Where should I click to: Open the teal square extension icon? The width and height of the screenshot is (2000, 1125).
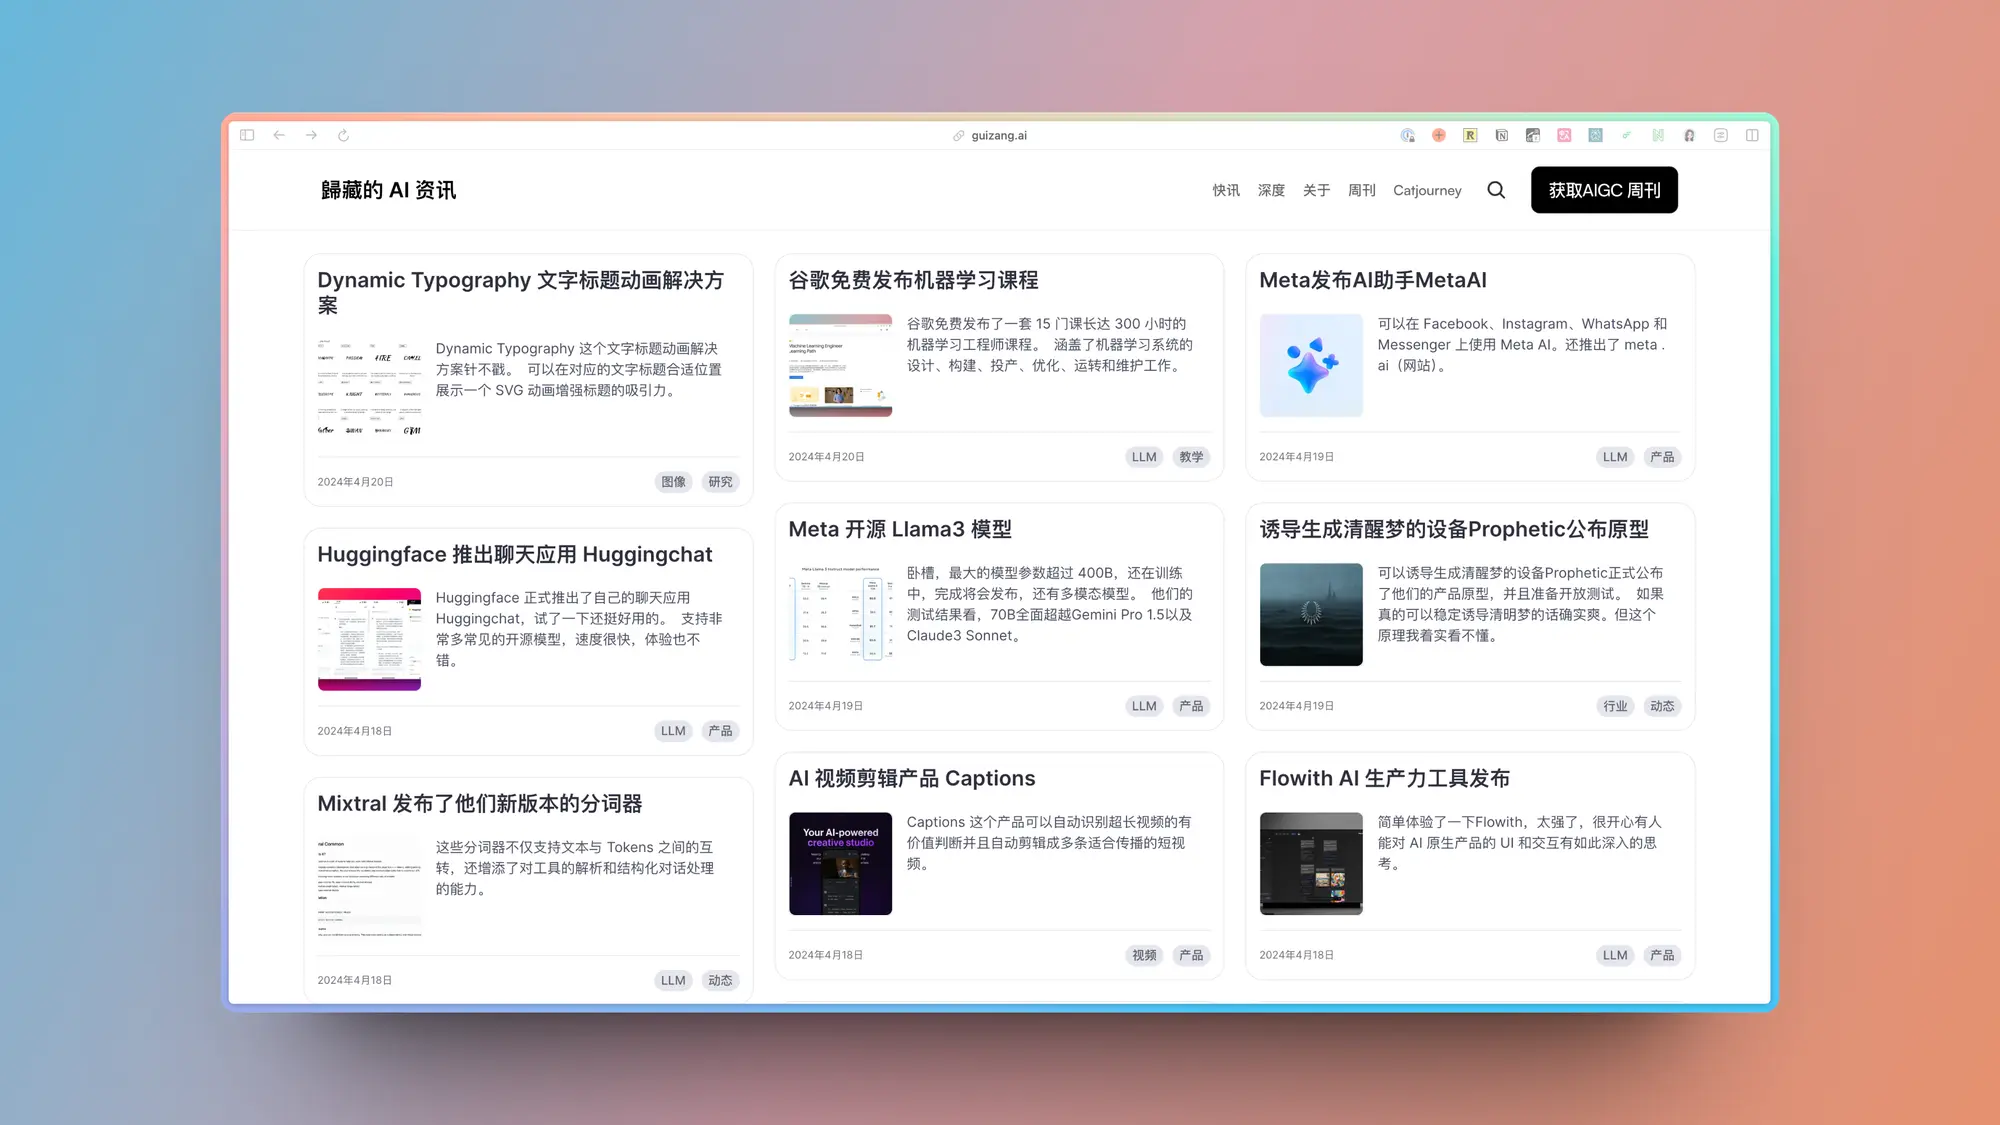[1595, 135]
